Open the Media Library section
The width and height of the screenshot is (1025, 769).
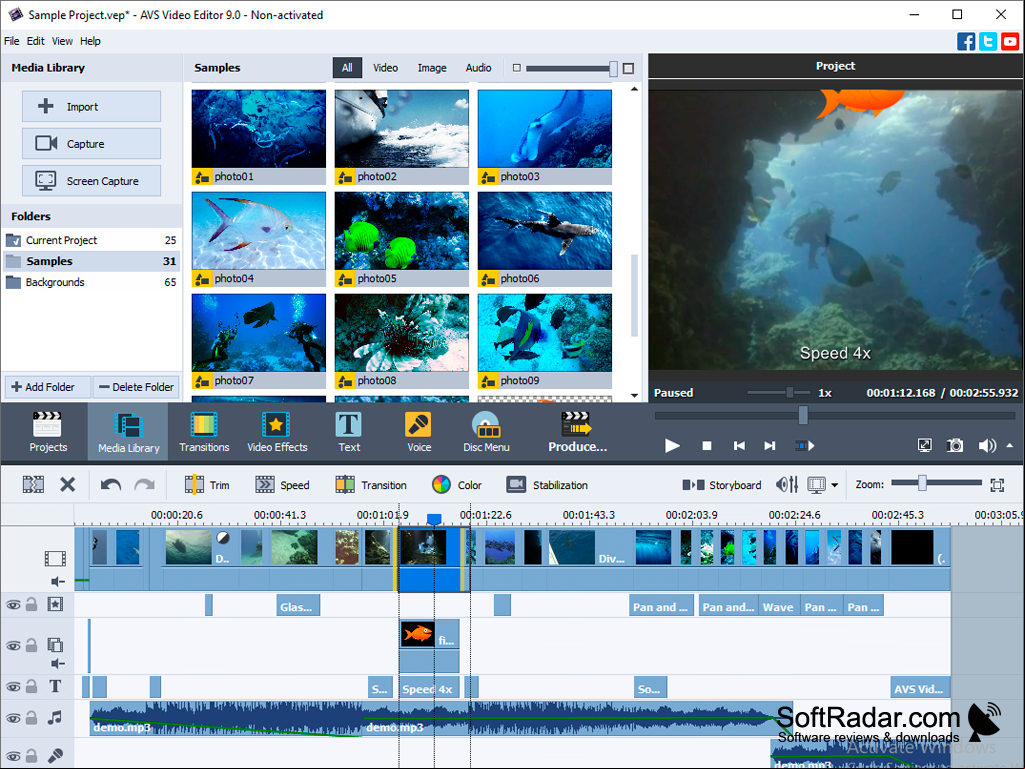[x=128, y=432]
